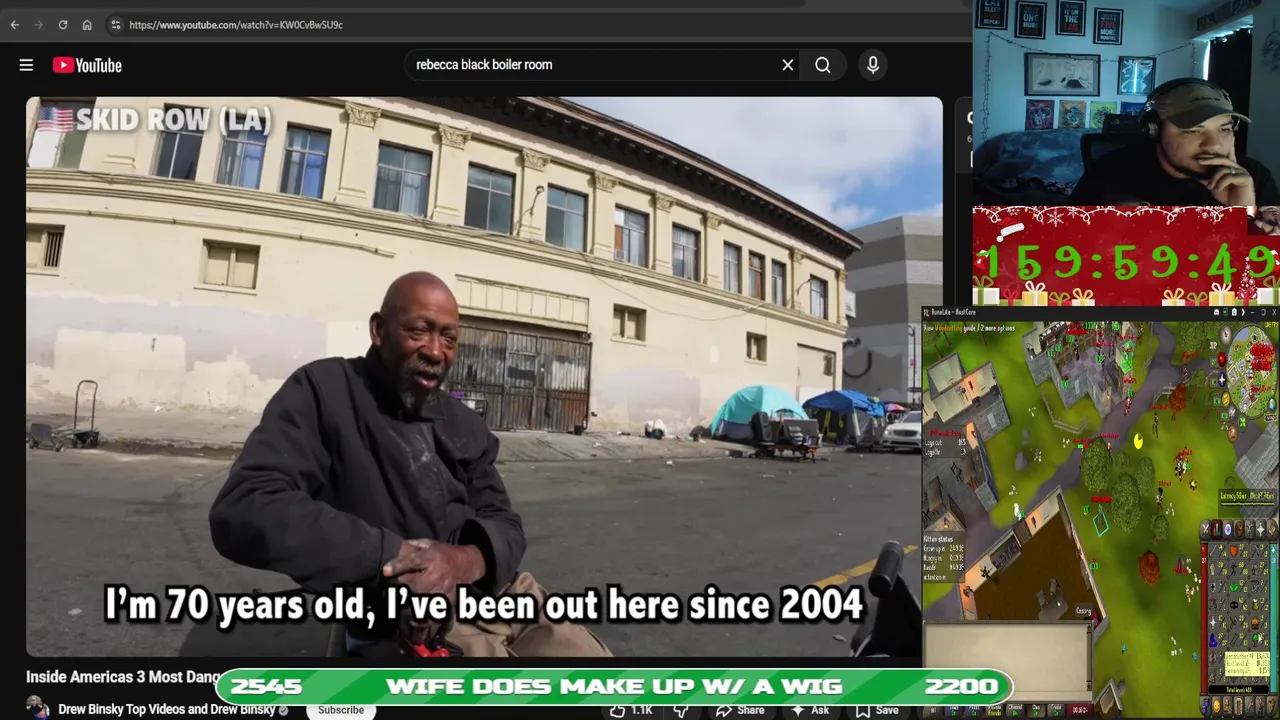
Task: Open the Worn Equipment tab
Action: pos(1249,528)
